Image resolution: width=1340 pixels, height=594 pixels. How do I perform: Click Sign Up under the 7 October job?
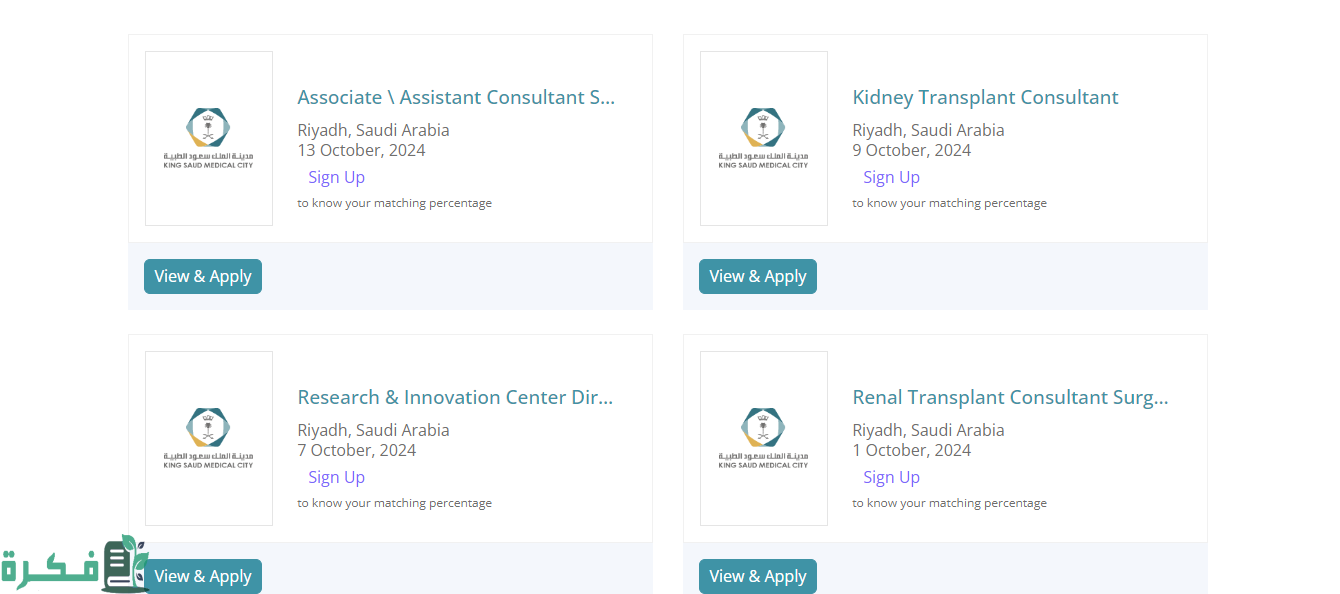pyautogui.click(x=336, y=477)
